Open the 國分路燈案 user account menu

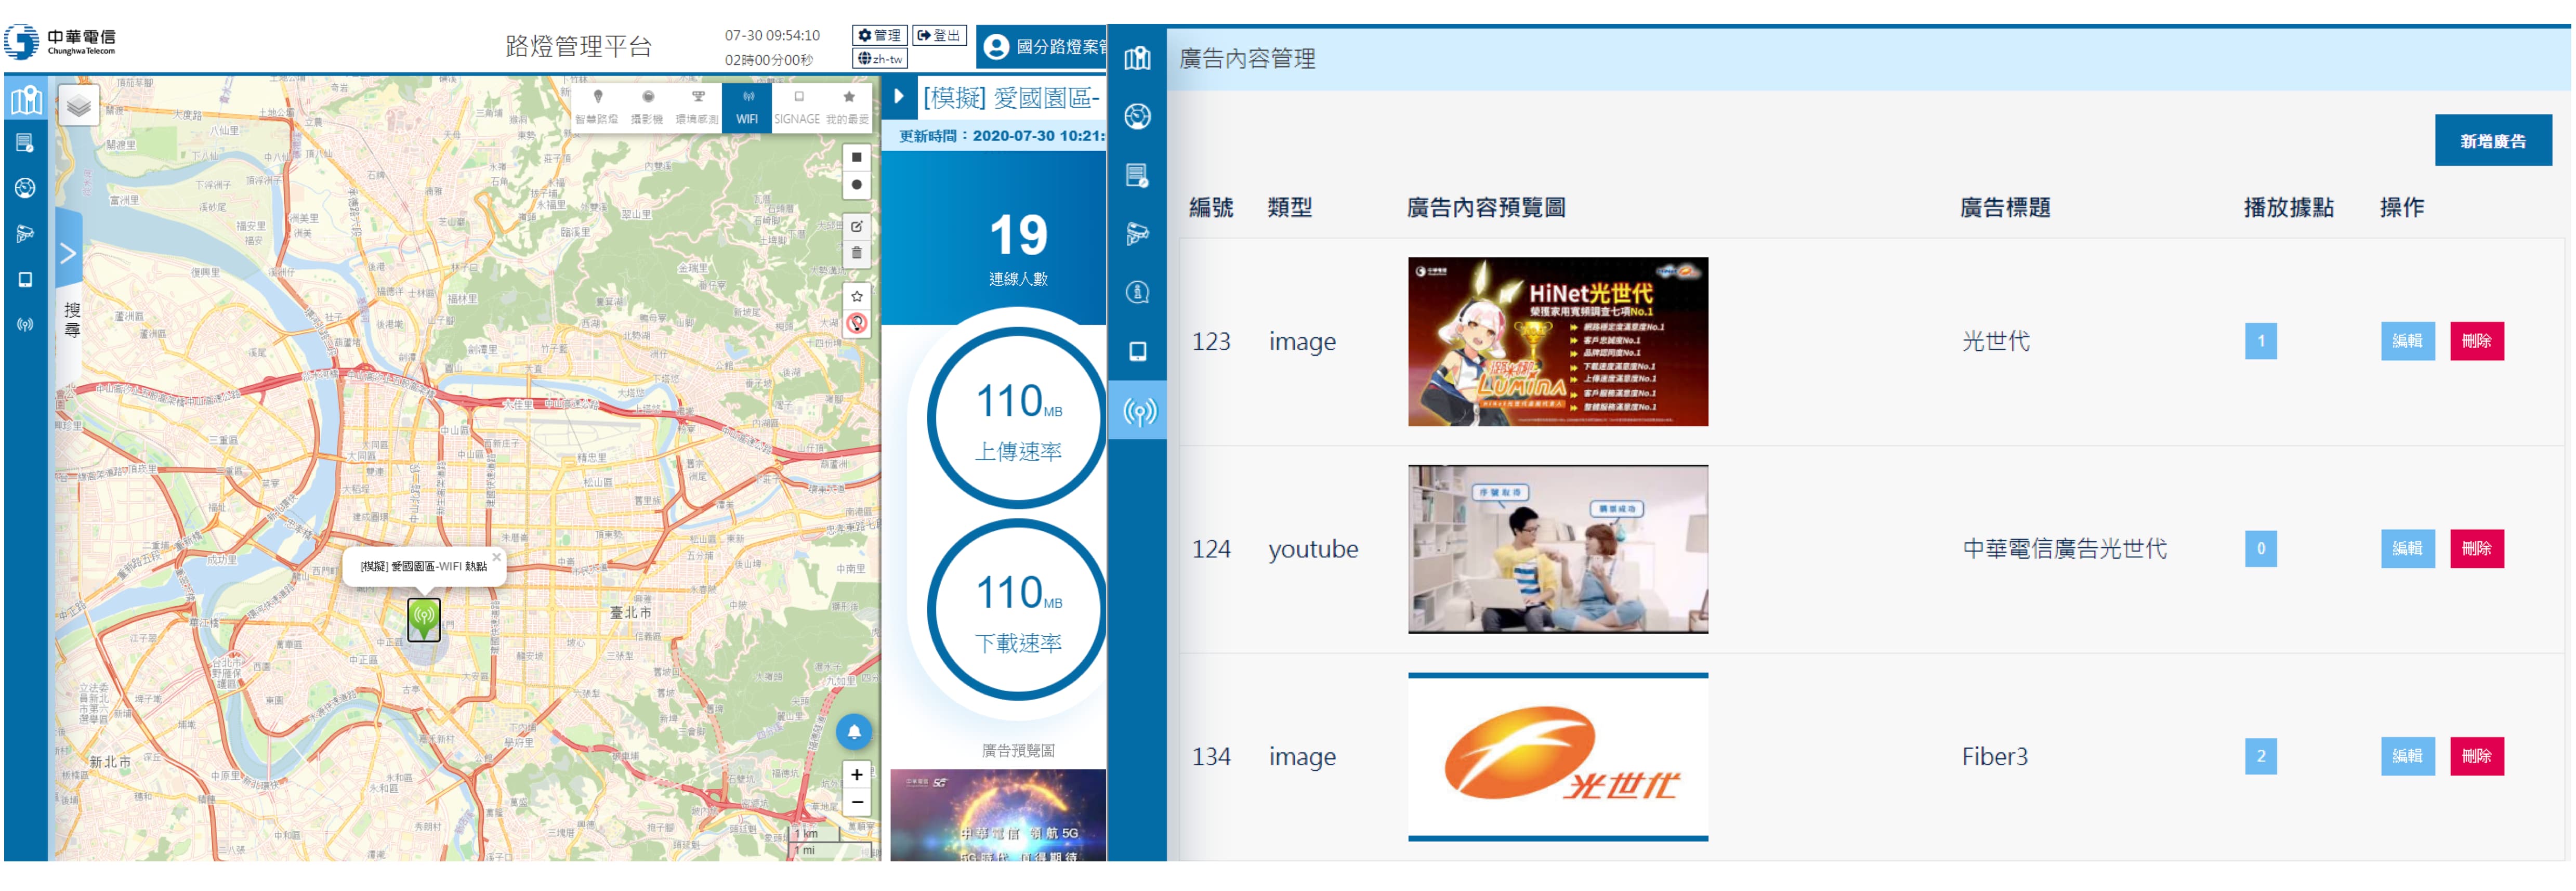click(1042, 47)
